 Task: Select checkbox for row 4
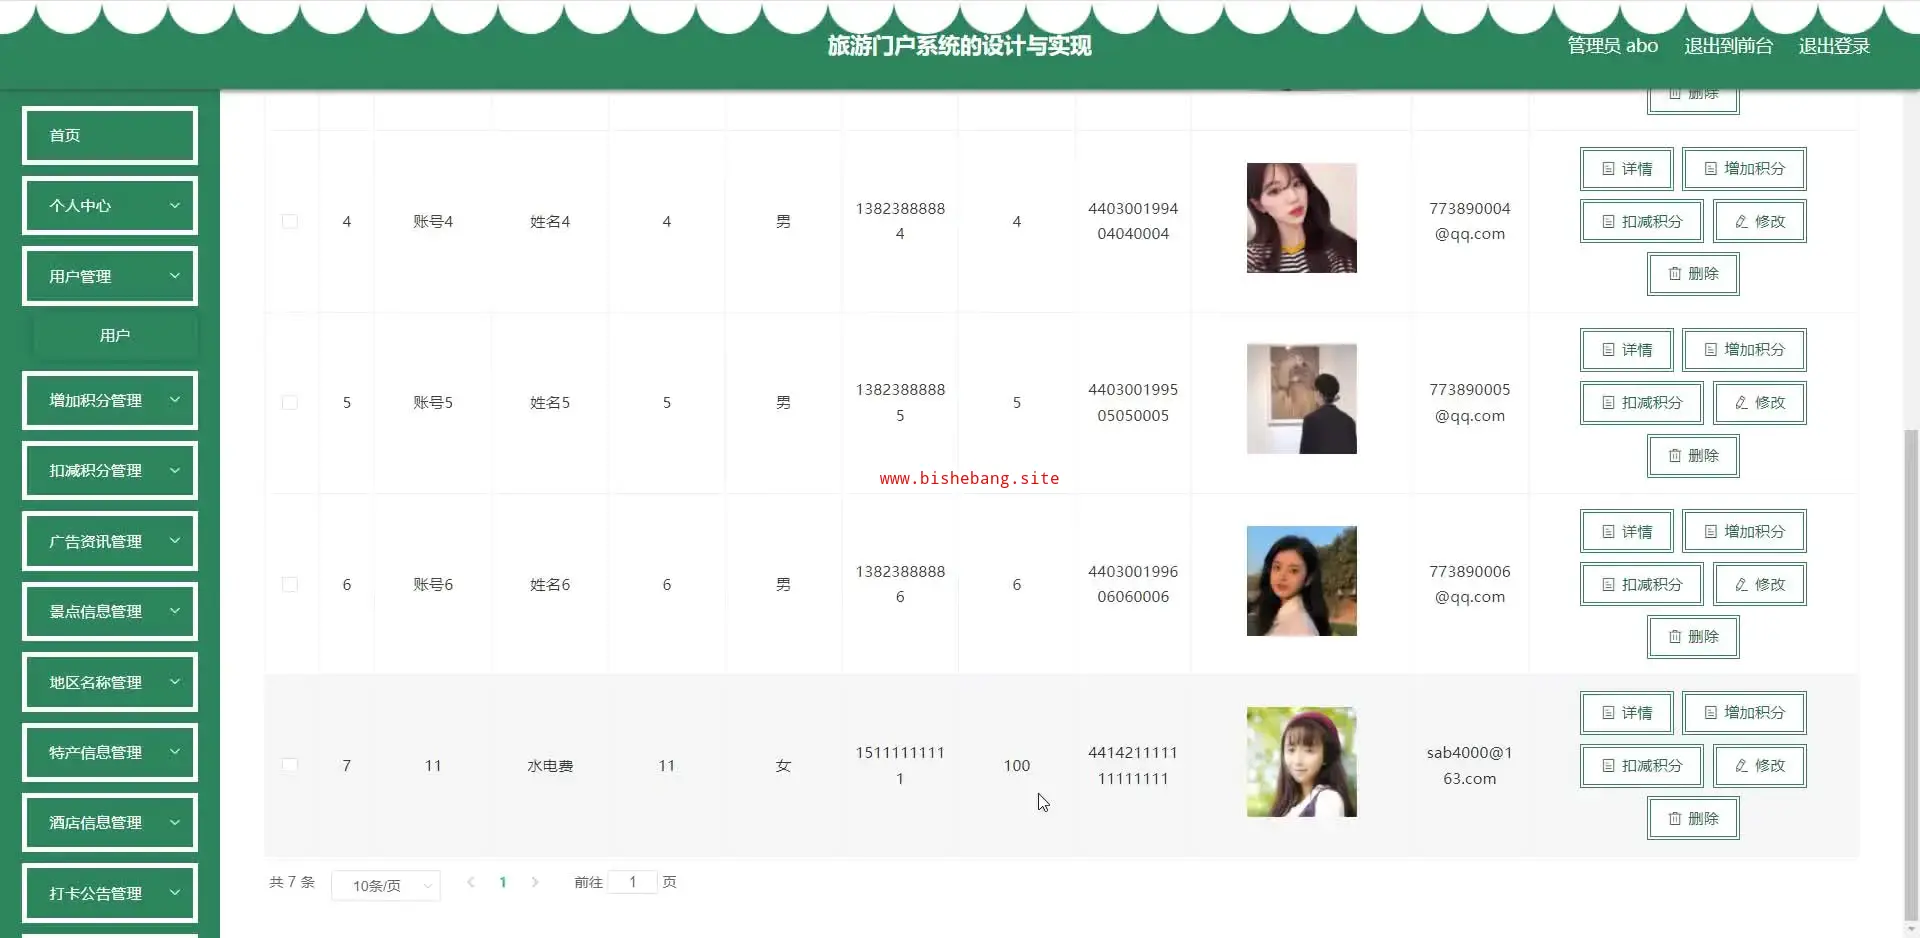[290, 221]
